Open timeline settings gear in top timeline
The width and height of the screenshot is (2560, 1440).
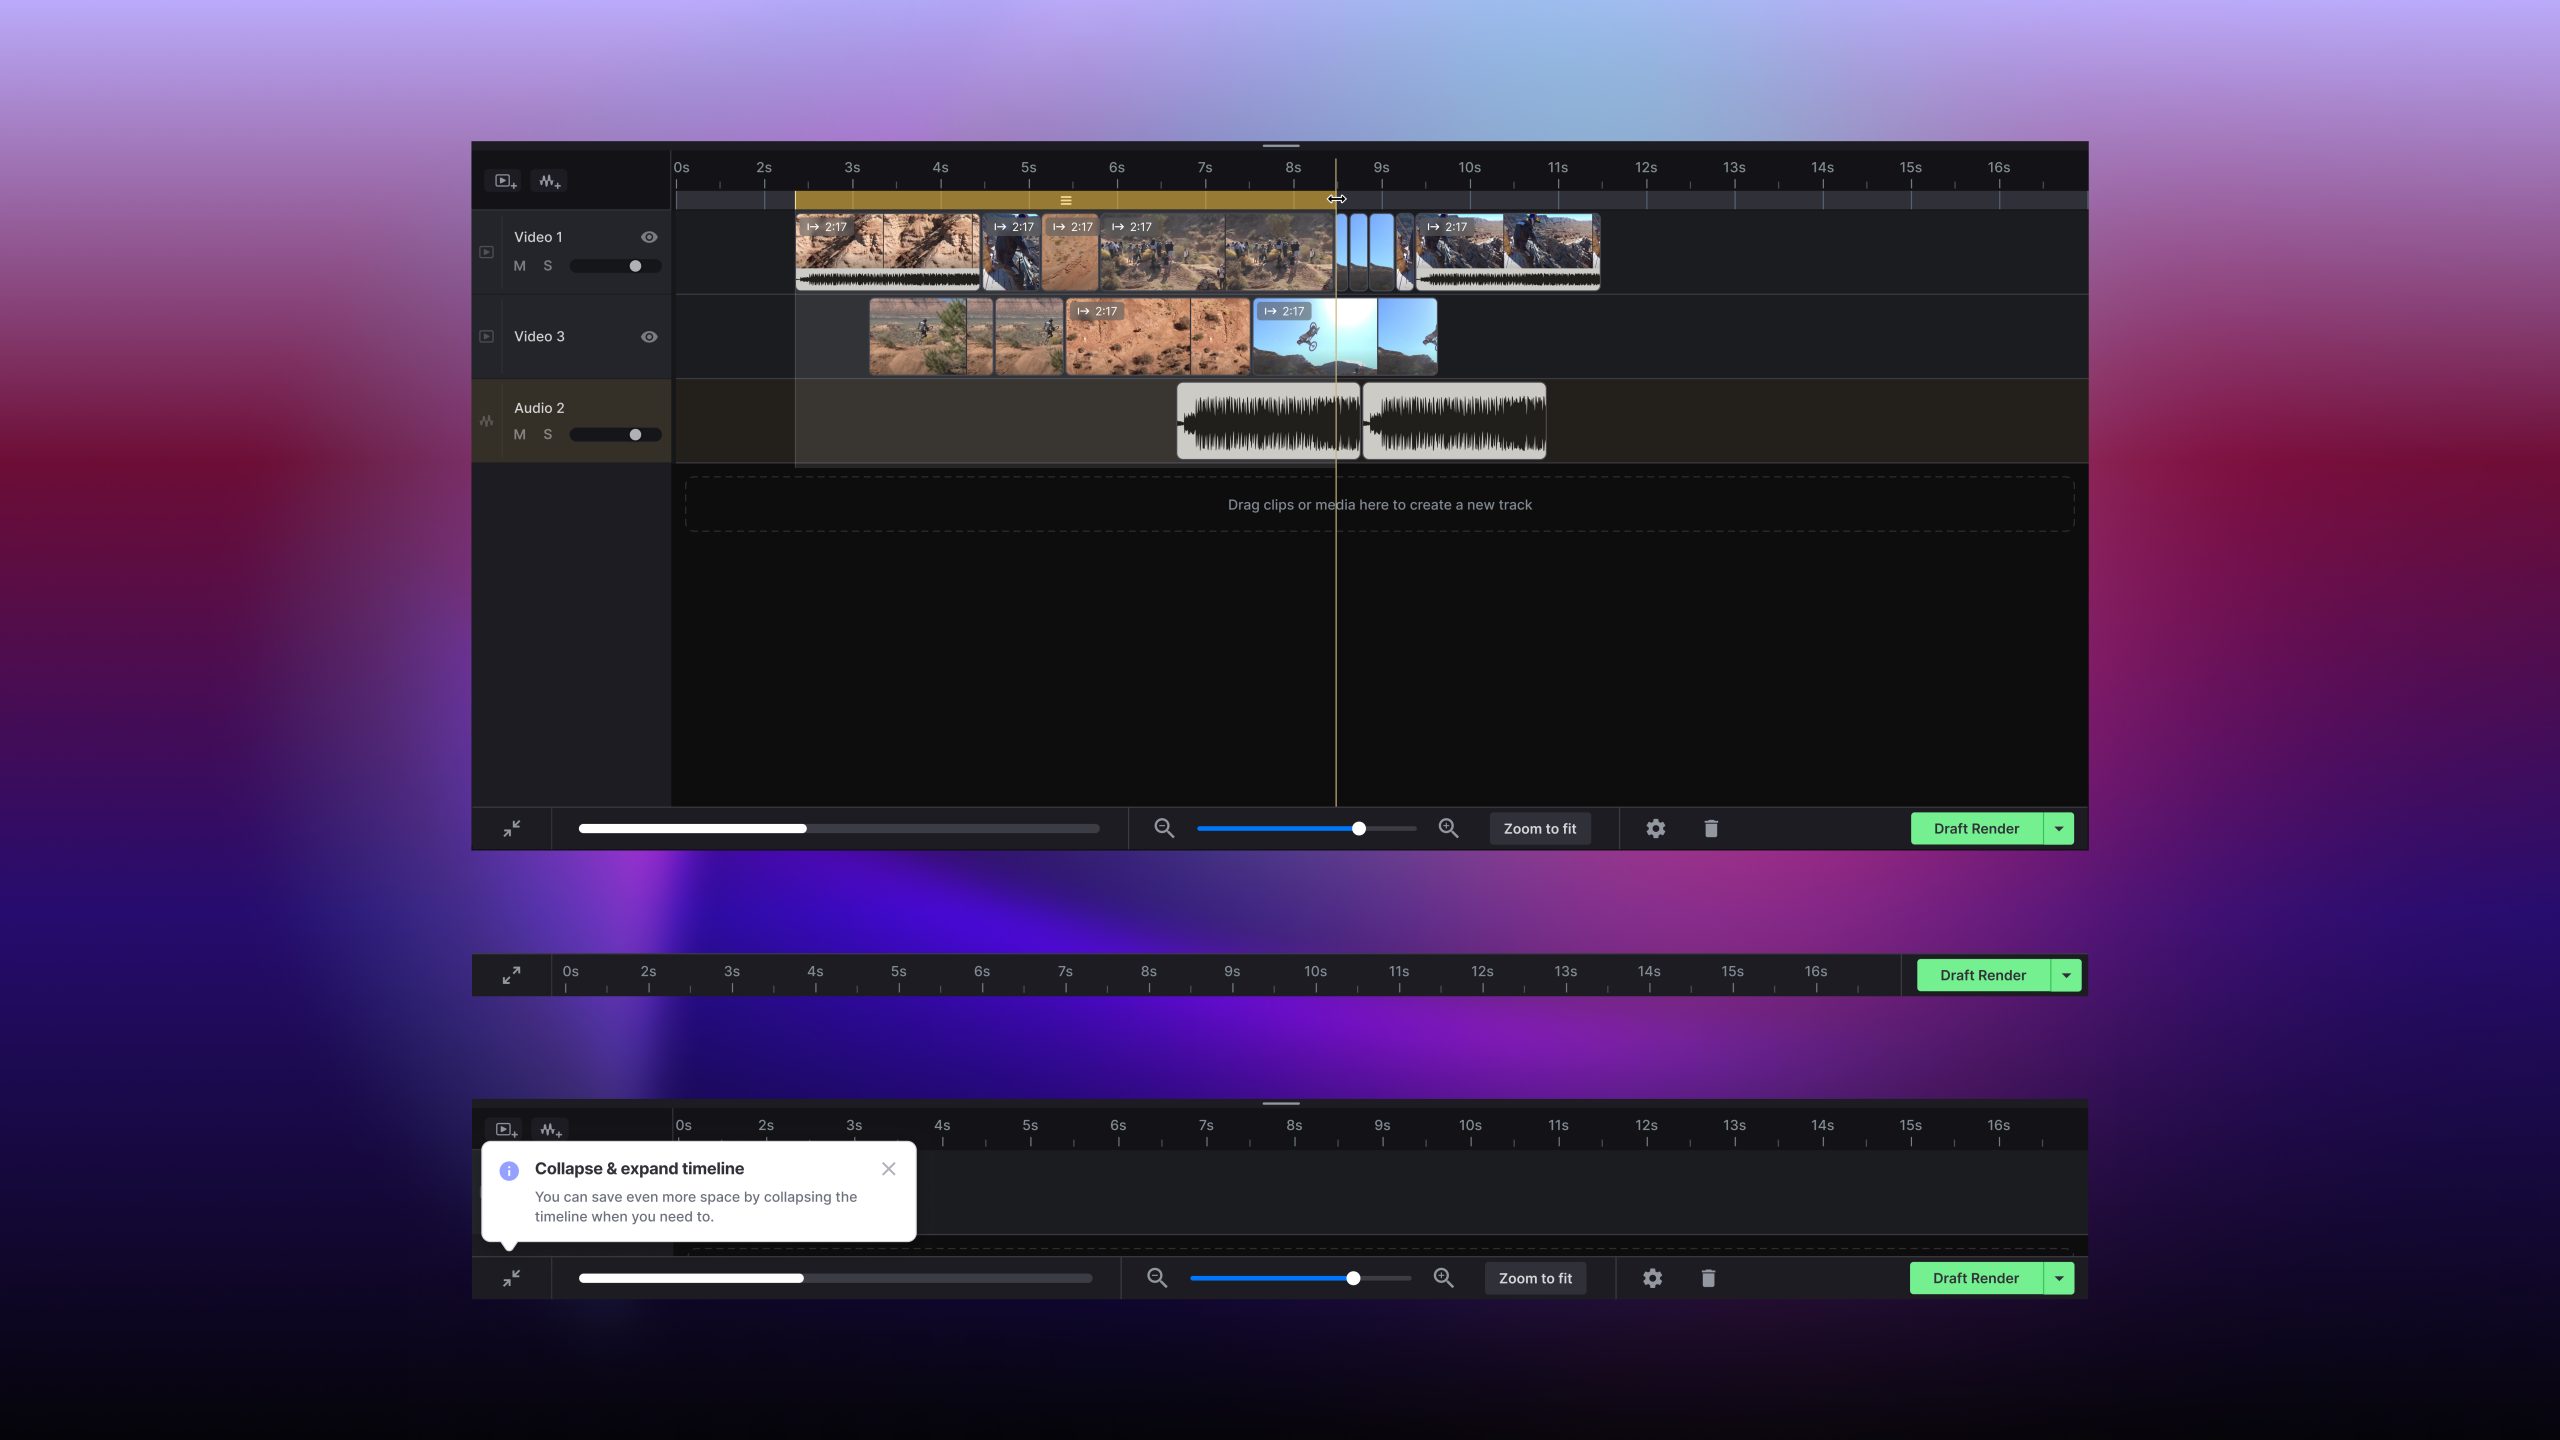tap(1656, 828)
